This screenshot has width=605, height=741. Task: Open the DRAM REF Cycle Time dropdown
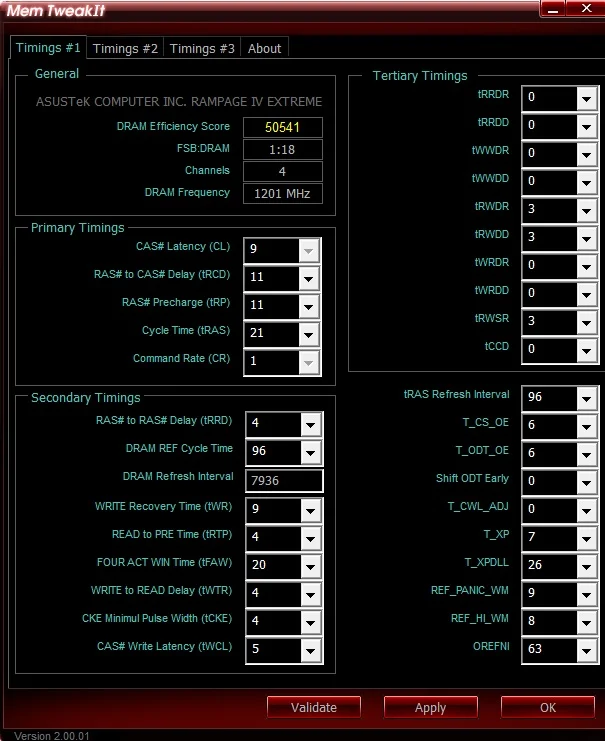click(310, 452)
